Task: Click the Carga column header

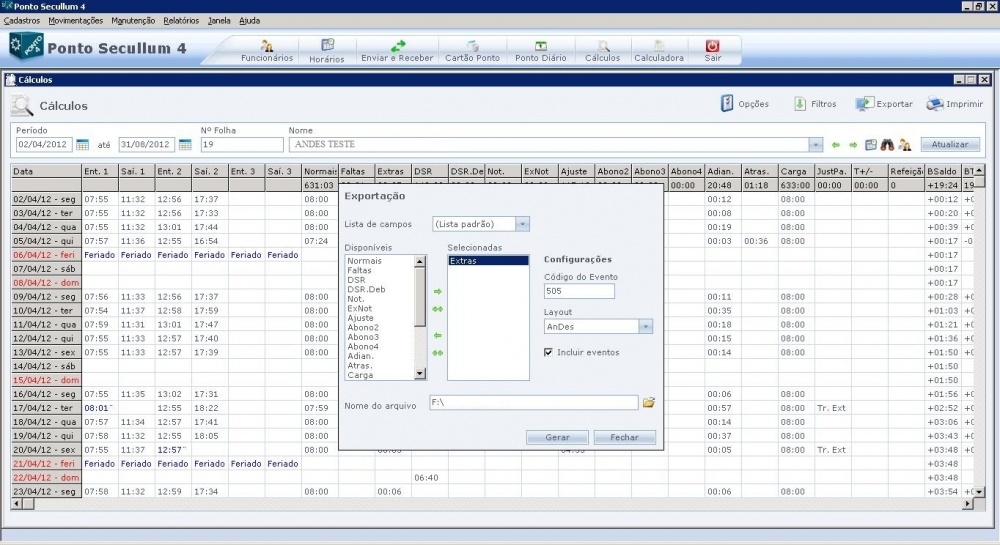Action: click(x=795, y=171)
